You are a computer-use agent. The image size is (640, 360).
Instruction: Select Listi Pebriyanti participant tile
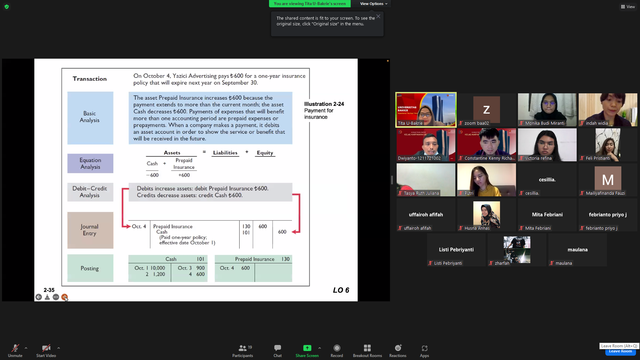456,250
